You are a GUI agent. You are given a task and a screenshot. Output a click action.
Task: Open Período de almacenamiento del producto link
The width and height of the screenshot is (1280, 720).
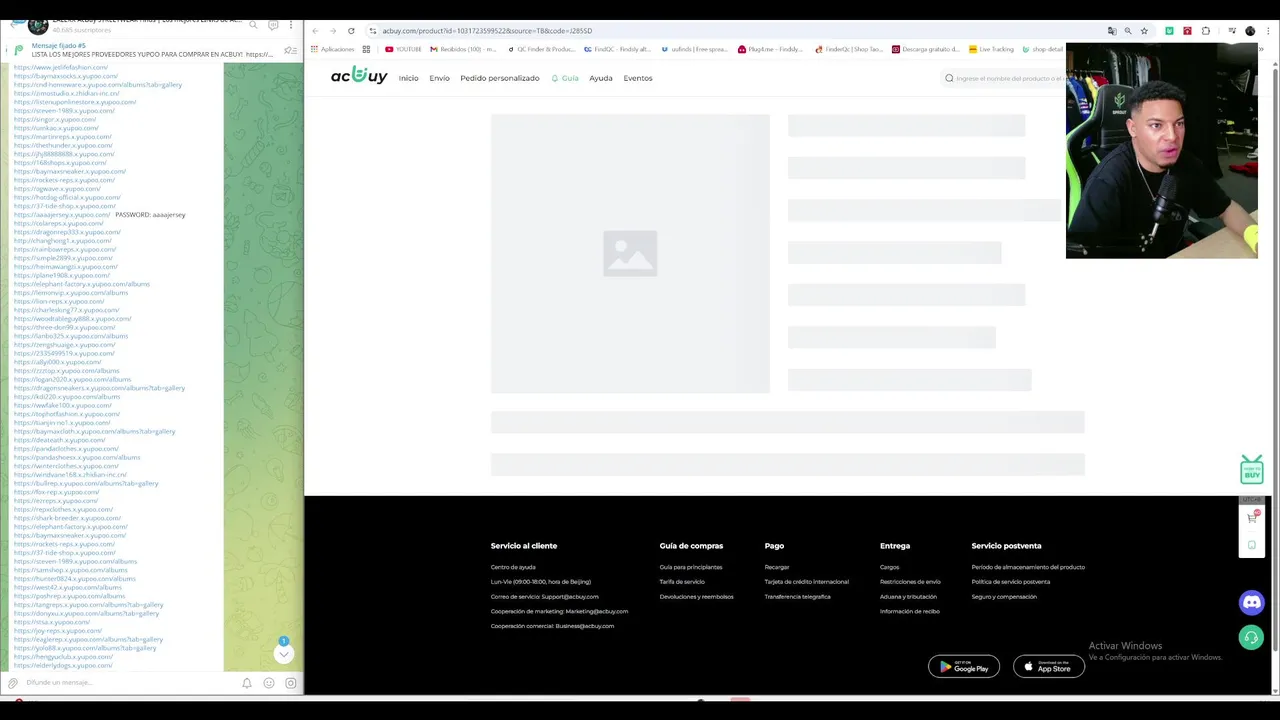pyautogui.click(x=1028, y=567)
